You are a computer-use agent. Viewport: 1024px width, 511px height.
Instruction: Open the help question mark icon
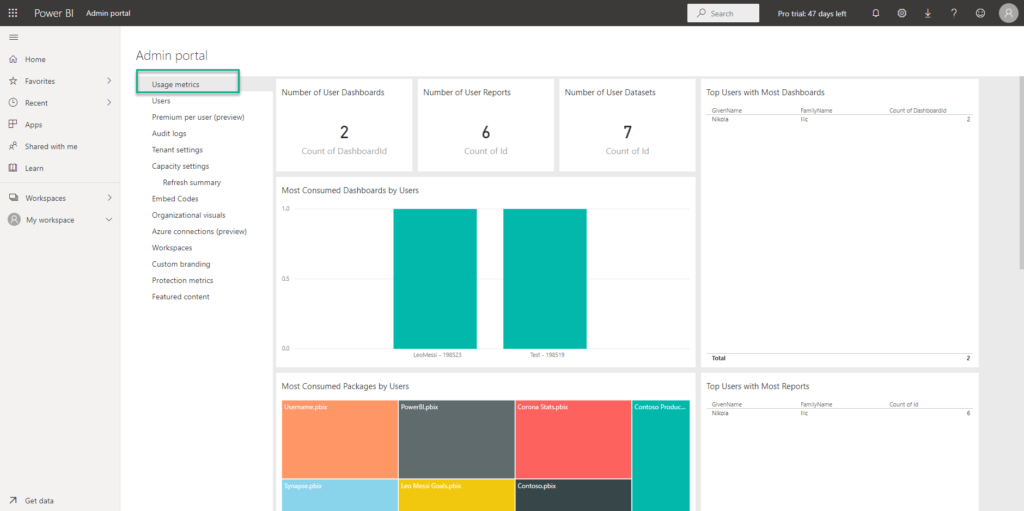pos(954,13)
